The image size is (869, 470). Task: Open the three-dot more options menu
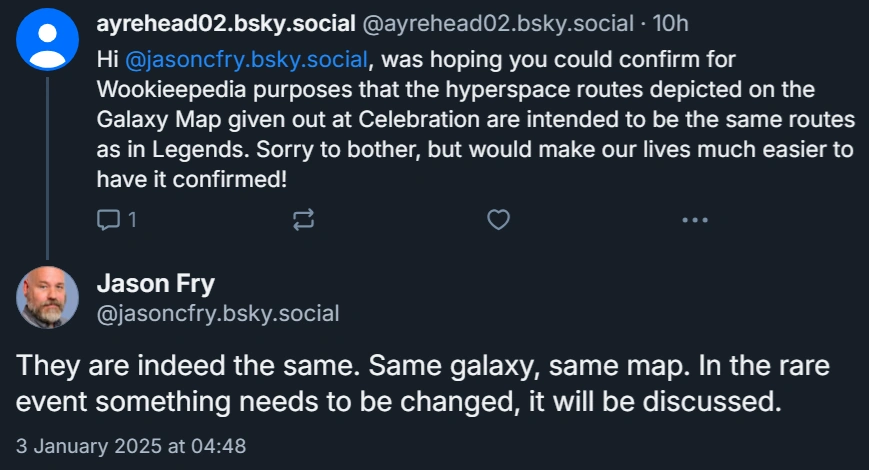coord(694,220)
